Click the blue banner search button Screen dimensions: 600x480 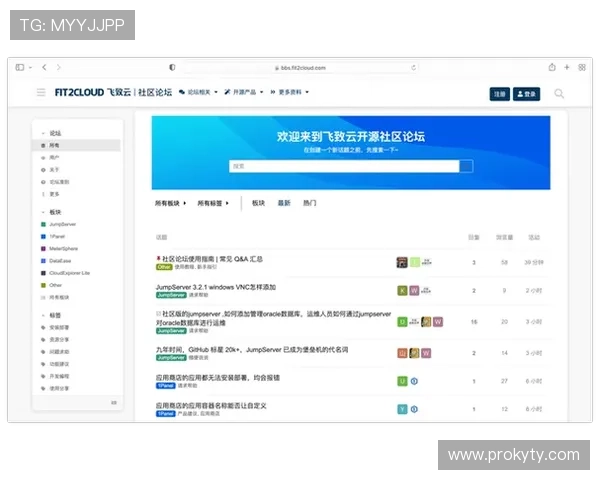click(x=466, y=166)
